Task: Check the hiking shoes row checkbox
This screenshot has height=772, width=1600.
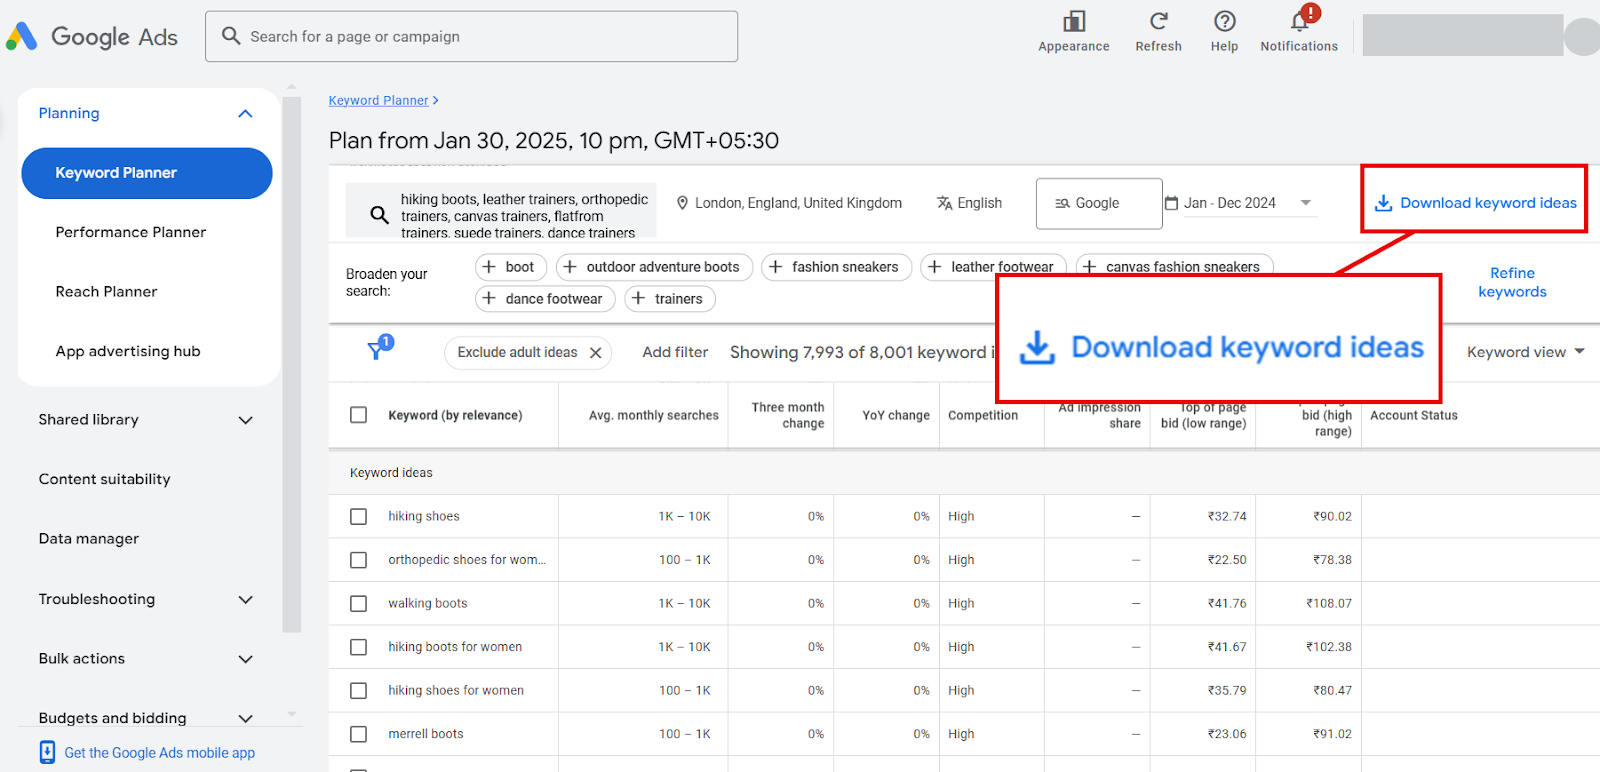Action: tap(359, 517)
